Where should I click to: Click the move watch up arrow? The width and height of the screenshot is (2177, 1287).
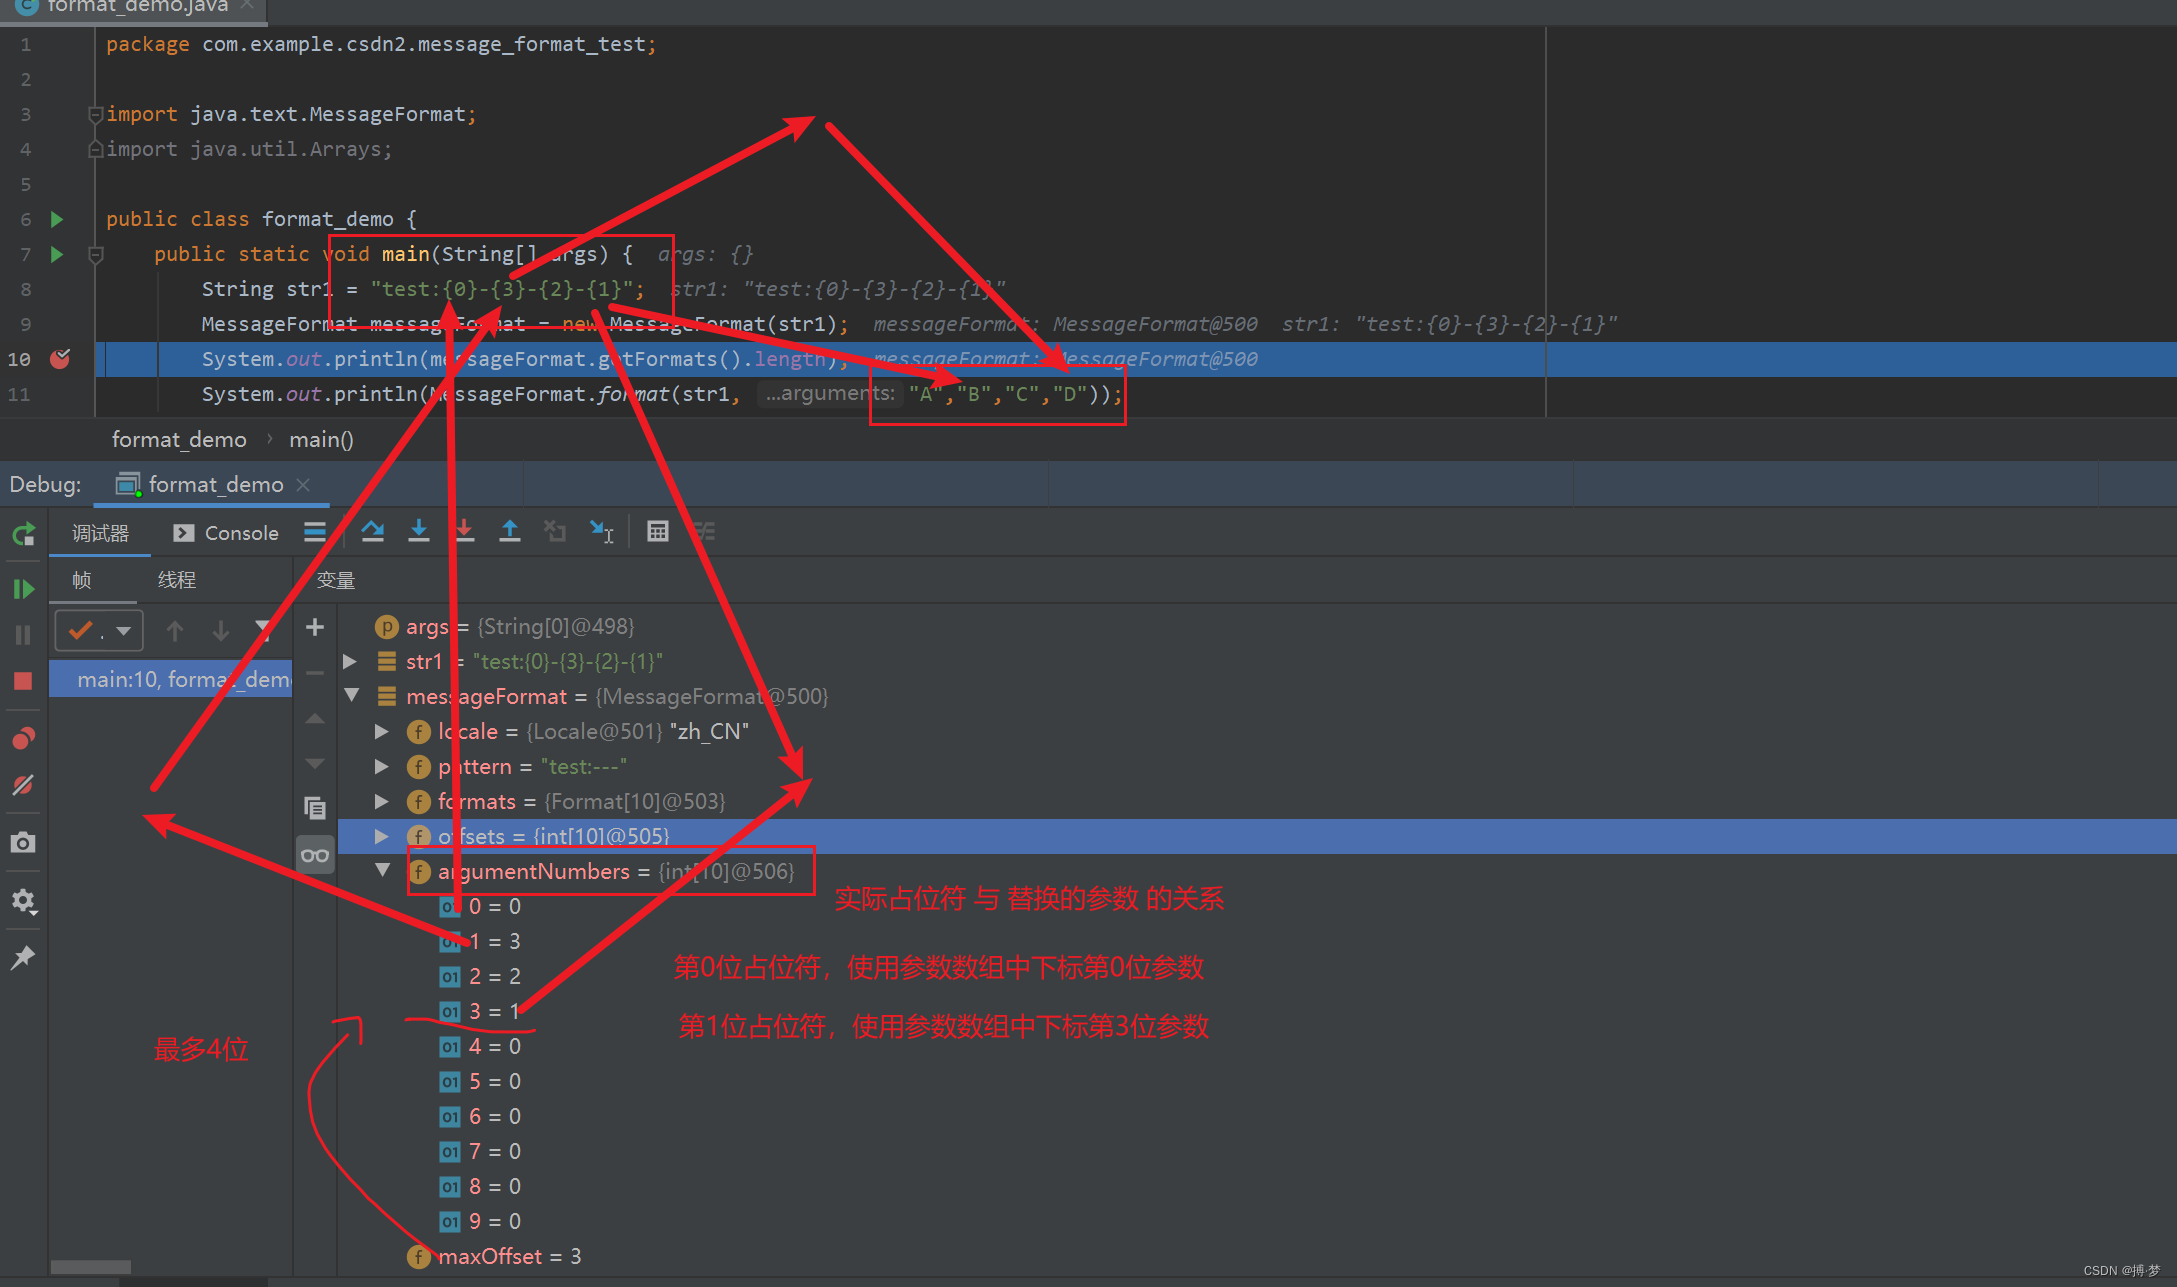315,718
